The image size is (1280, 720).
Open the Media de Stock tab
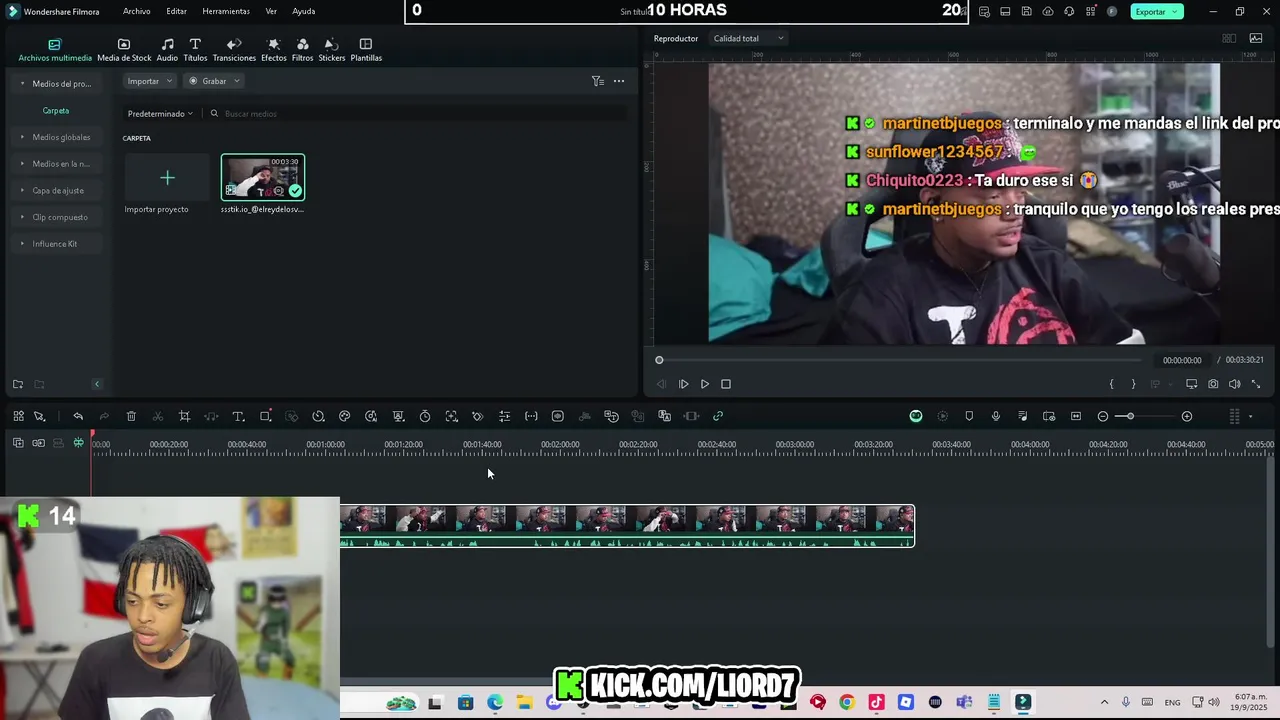pyautogui.click(x=124, y=50)
